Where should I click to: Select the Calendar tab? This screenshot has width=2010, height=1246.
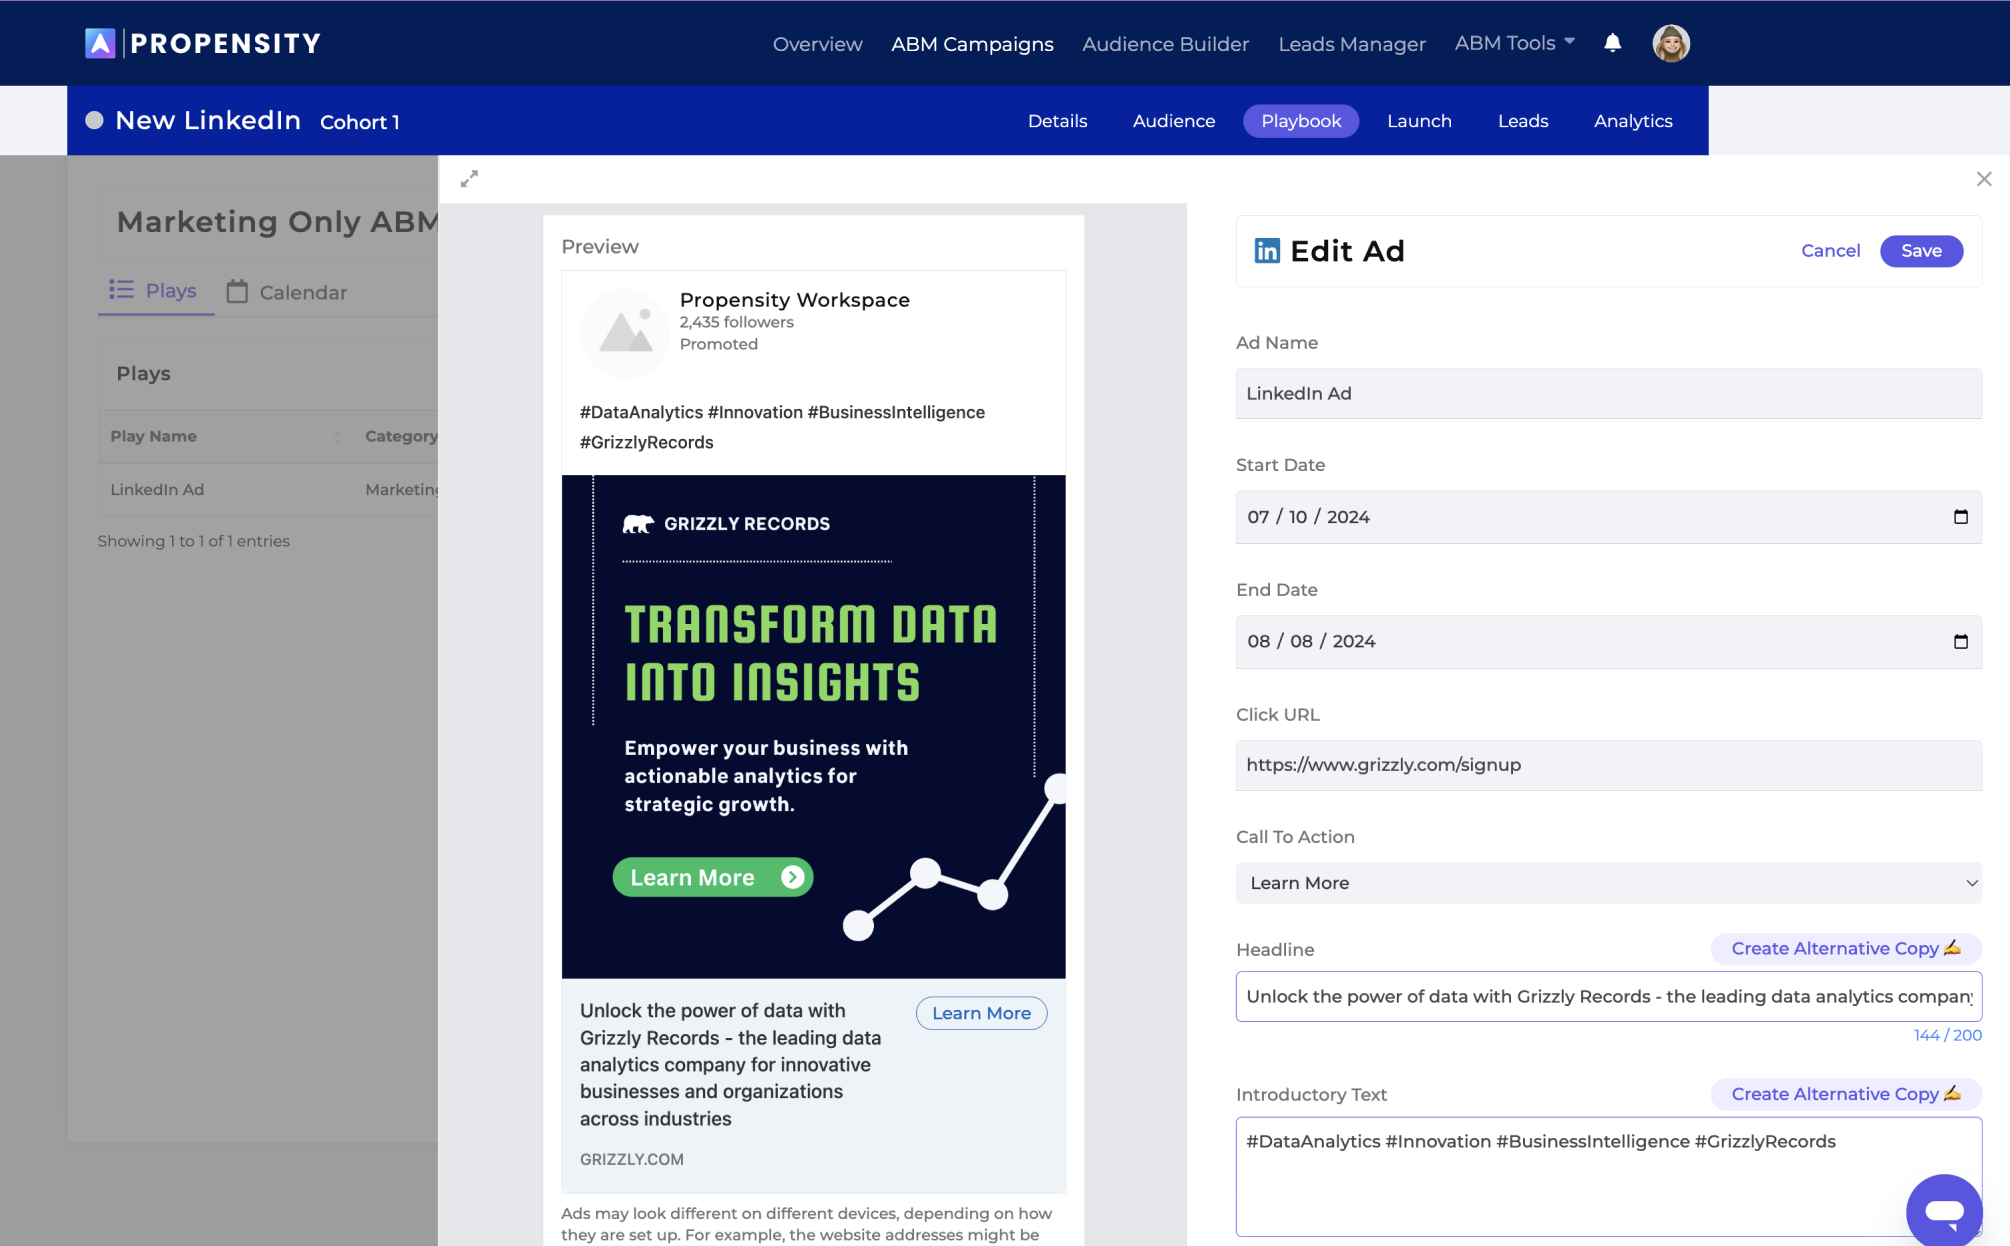287,292
